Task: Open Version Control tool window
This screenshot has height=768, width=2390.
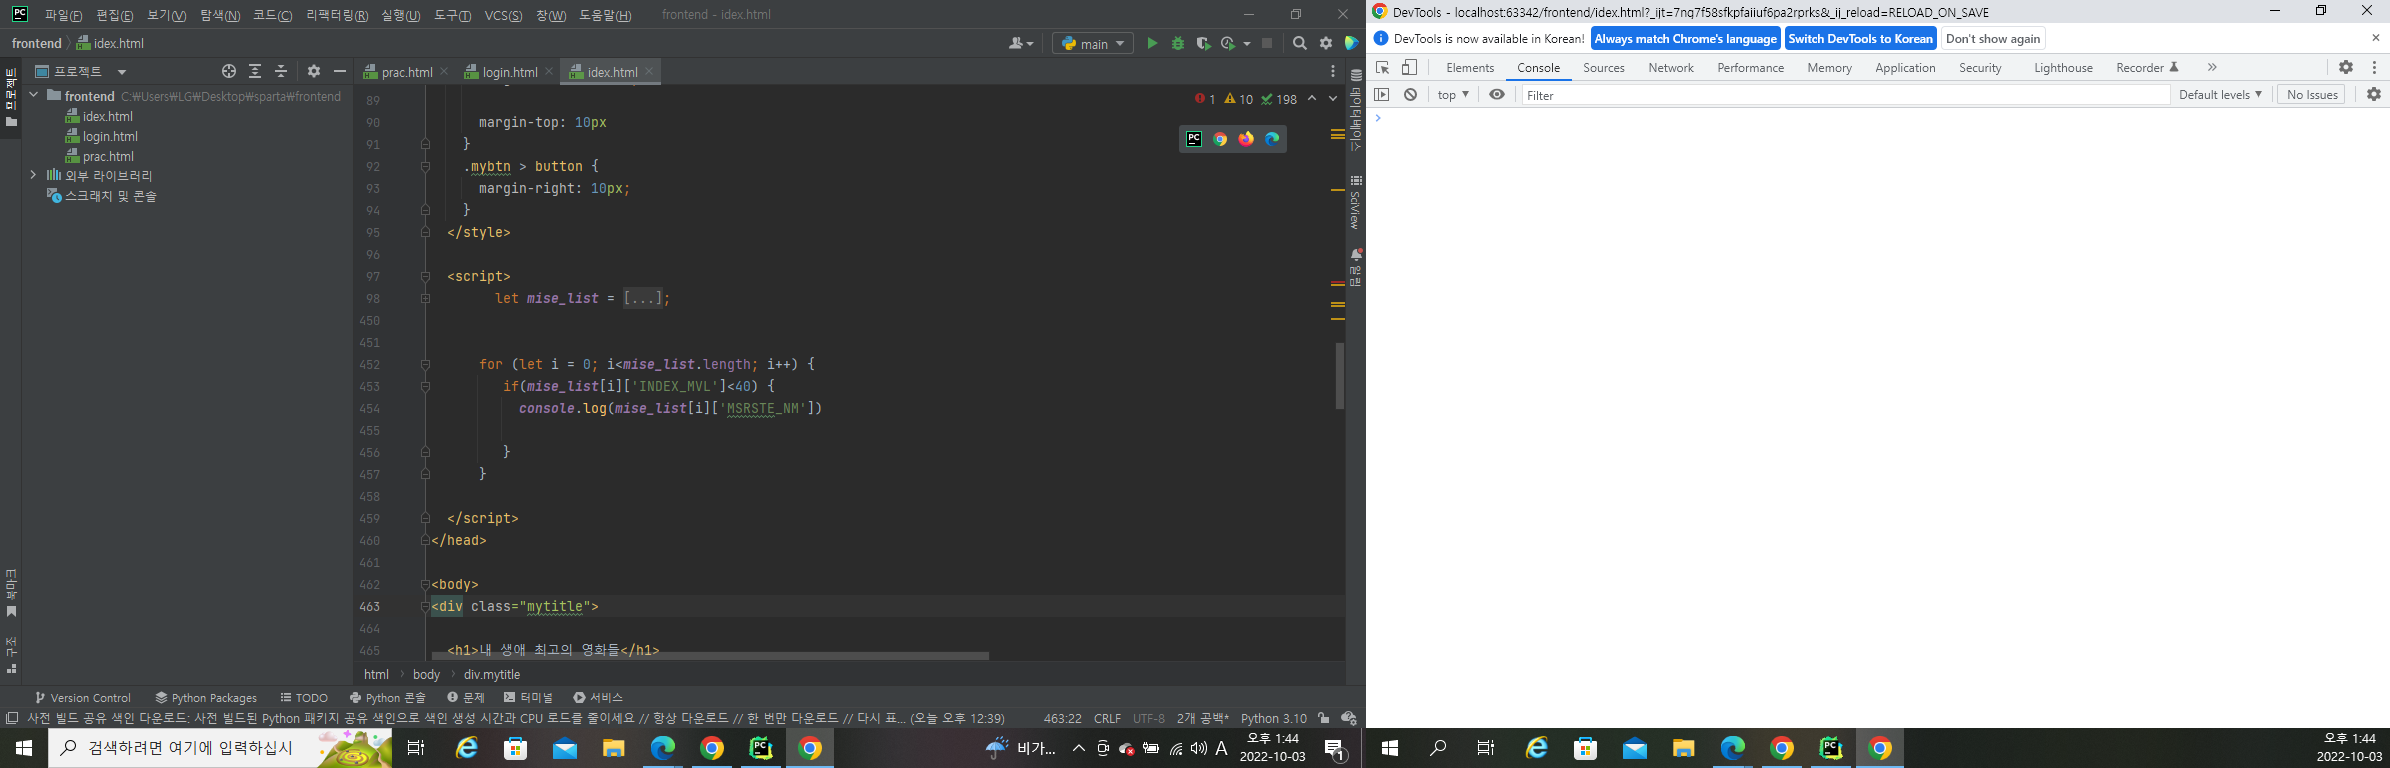Action: (x=83, y=697)
